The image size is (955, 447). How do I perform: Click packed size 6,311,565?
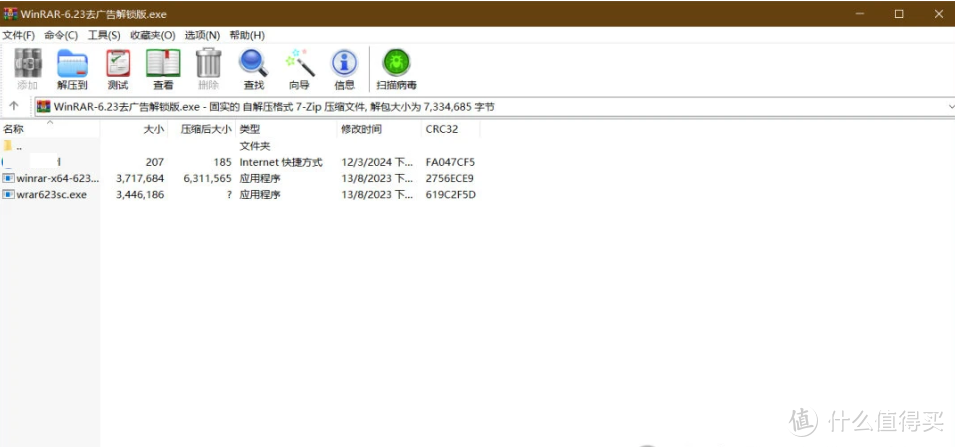(207, 178)
